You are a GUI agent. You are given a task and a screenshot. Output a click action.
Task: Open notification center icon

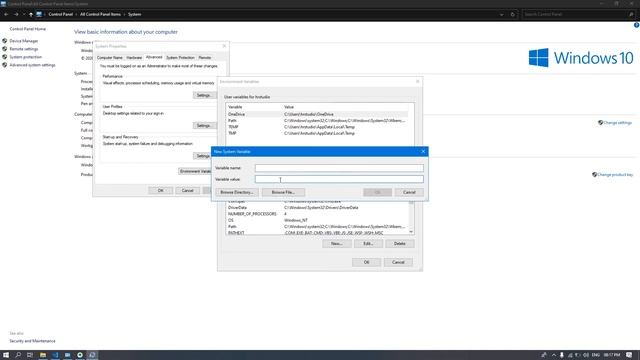pos(629,355)
